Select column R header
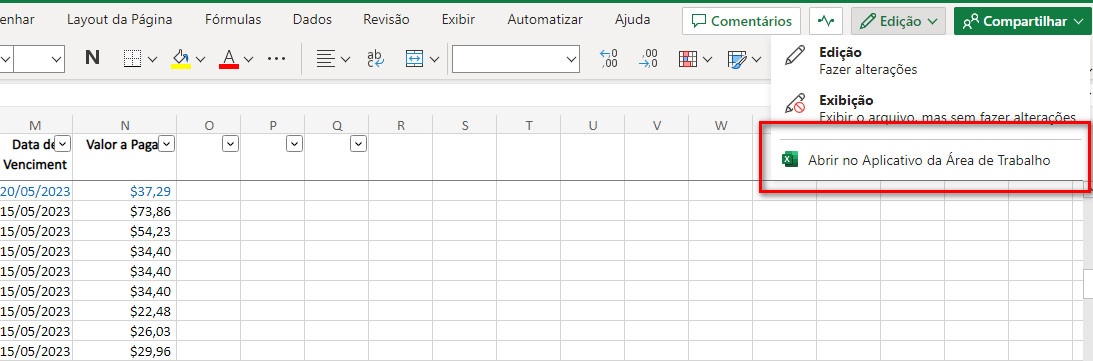This screenshot has width=1093, height=361. (x=401, y=125)
